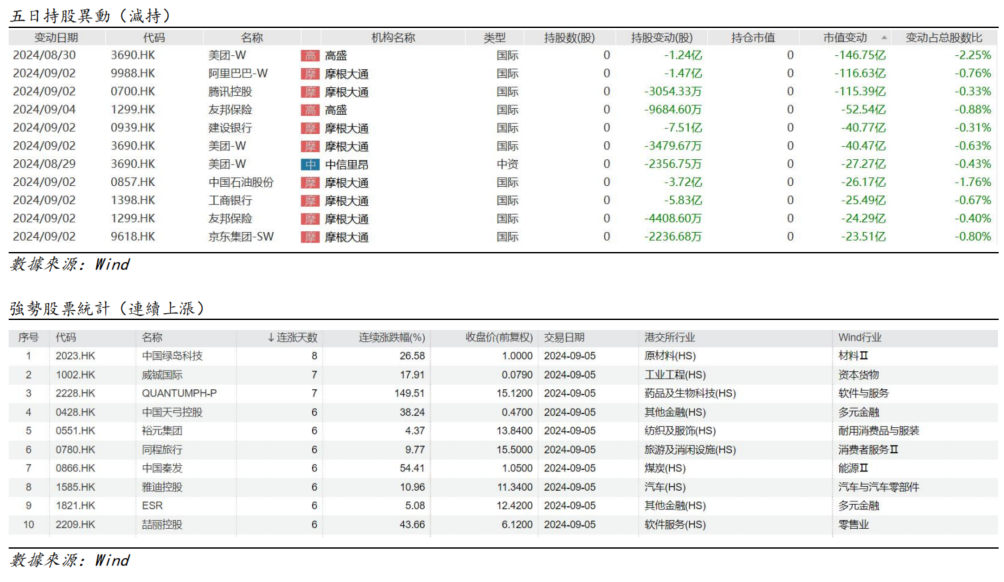
Task: Click the red institution badge in the 工商银行 row
Action: (310, 200)
